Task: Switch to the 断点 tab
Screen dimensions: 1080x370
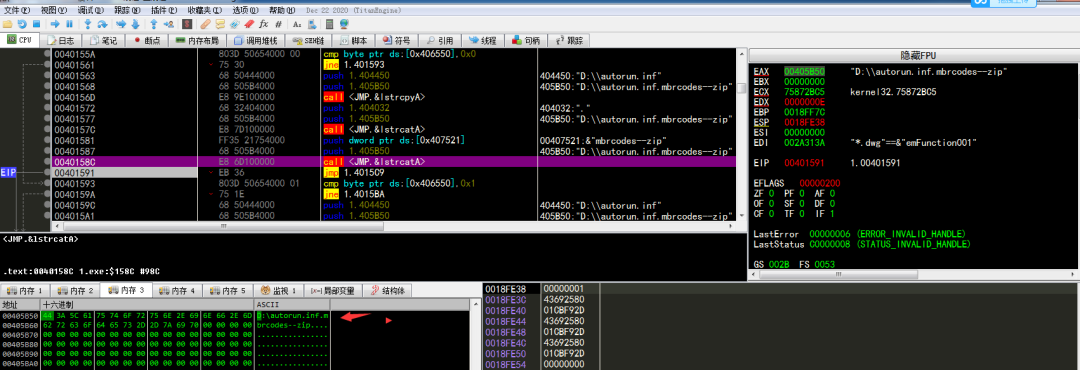Action: pyautogui.click(x=147, y=41)
